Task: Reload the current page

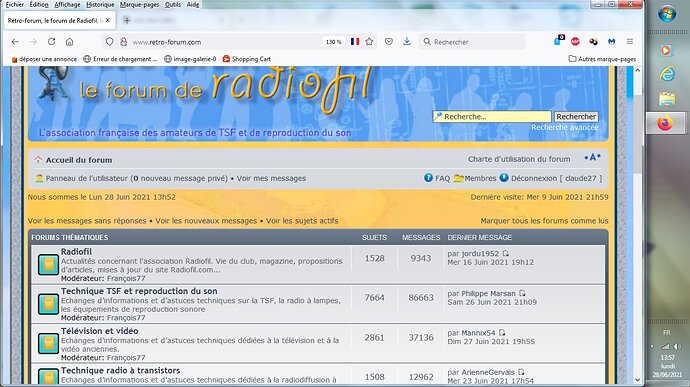Action: [x=51, y=42]
